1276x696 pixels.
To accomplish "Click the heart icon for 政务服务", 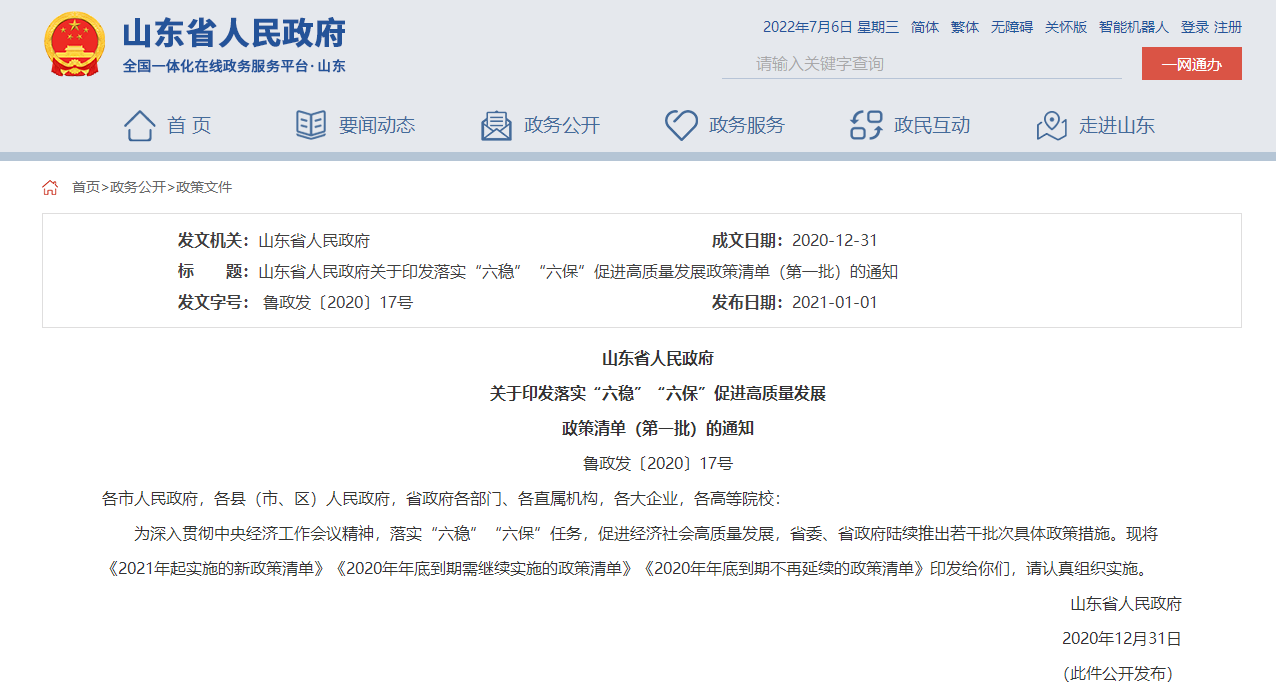I will click(681, 125).
